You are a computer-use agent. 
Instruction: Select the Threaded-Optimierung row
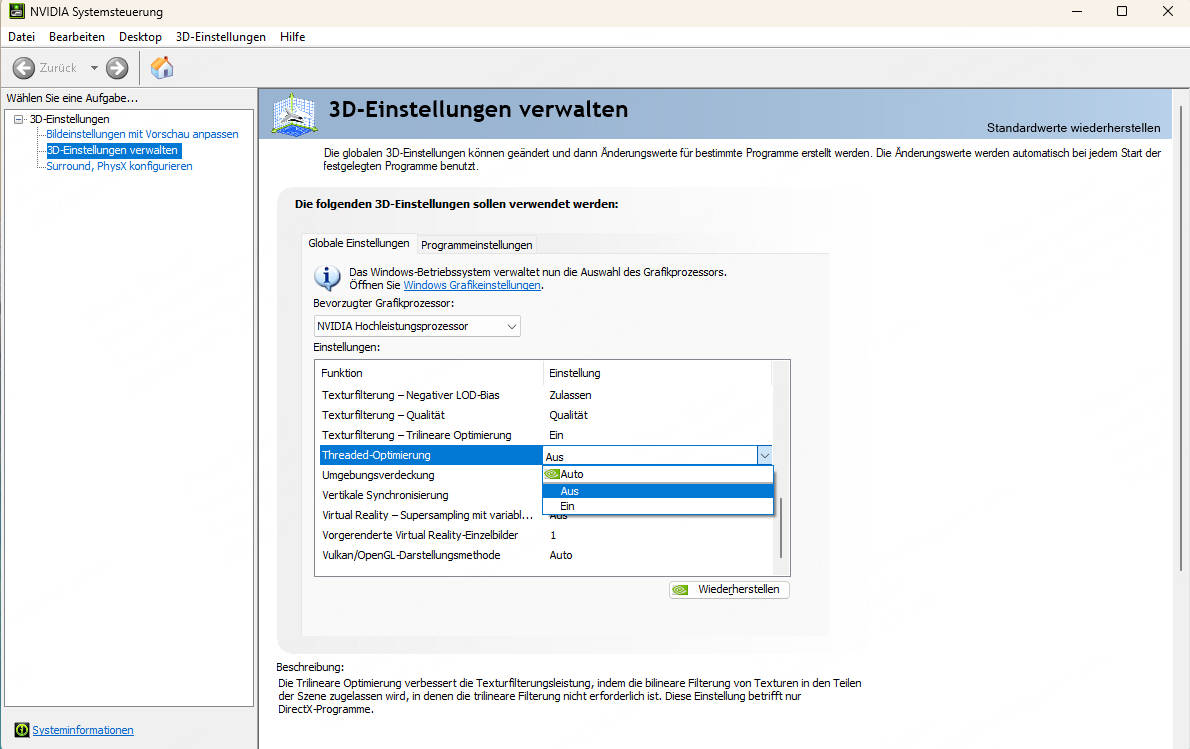(429, 455)
